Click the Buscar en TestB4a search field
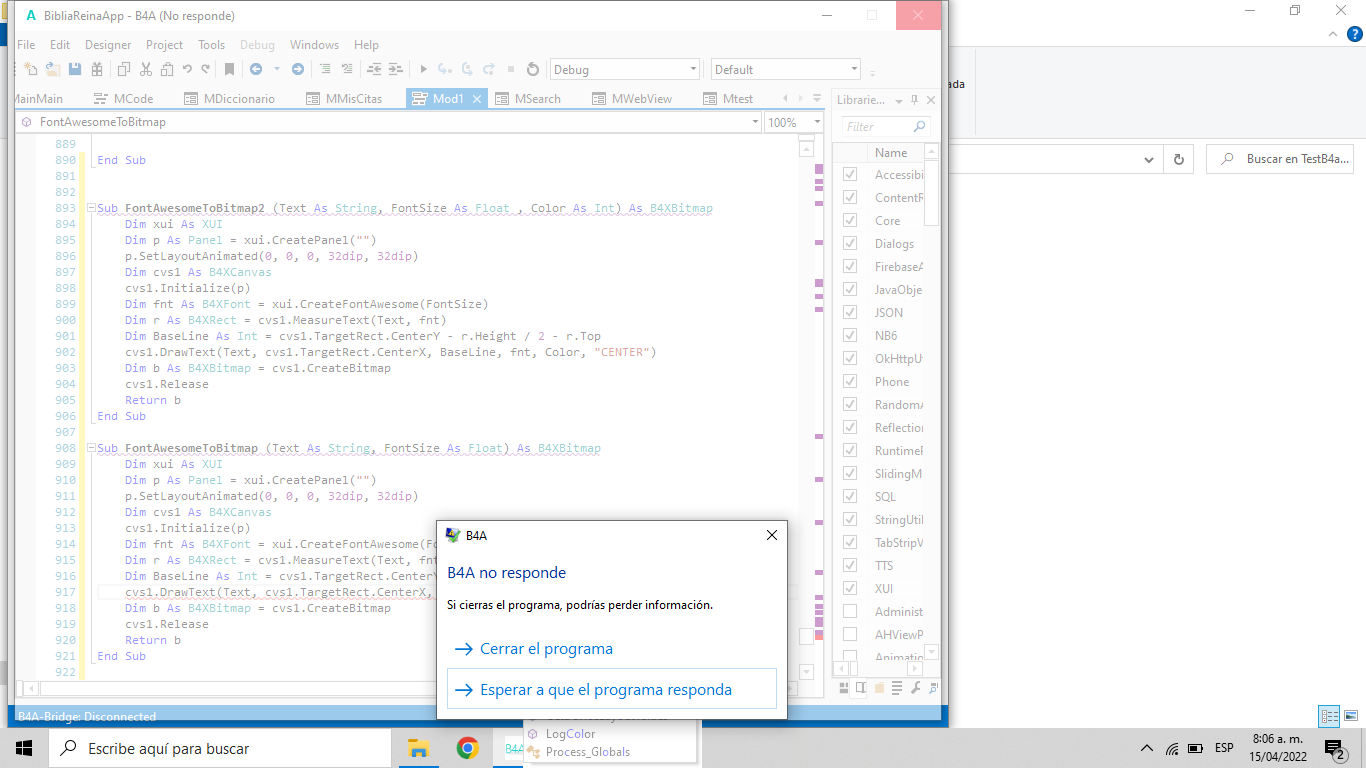Screen dimensions: 1366x768 pos(1280,159)
